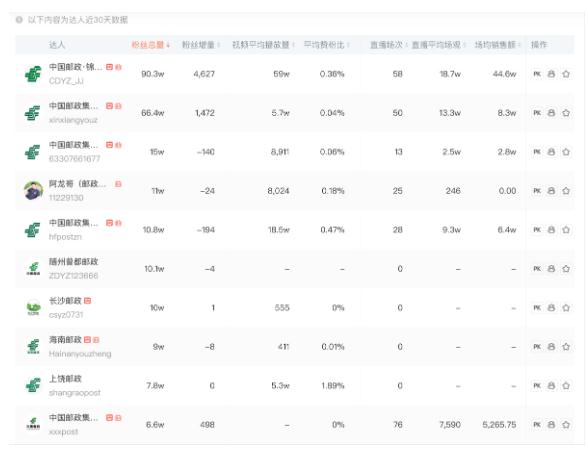Sort by 场均销售额 column header
588x452 pixels.
[498, 45]
